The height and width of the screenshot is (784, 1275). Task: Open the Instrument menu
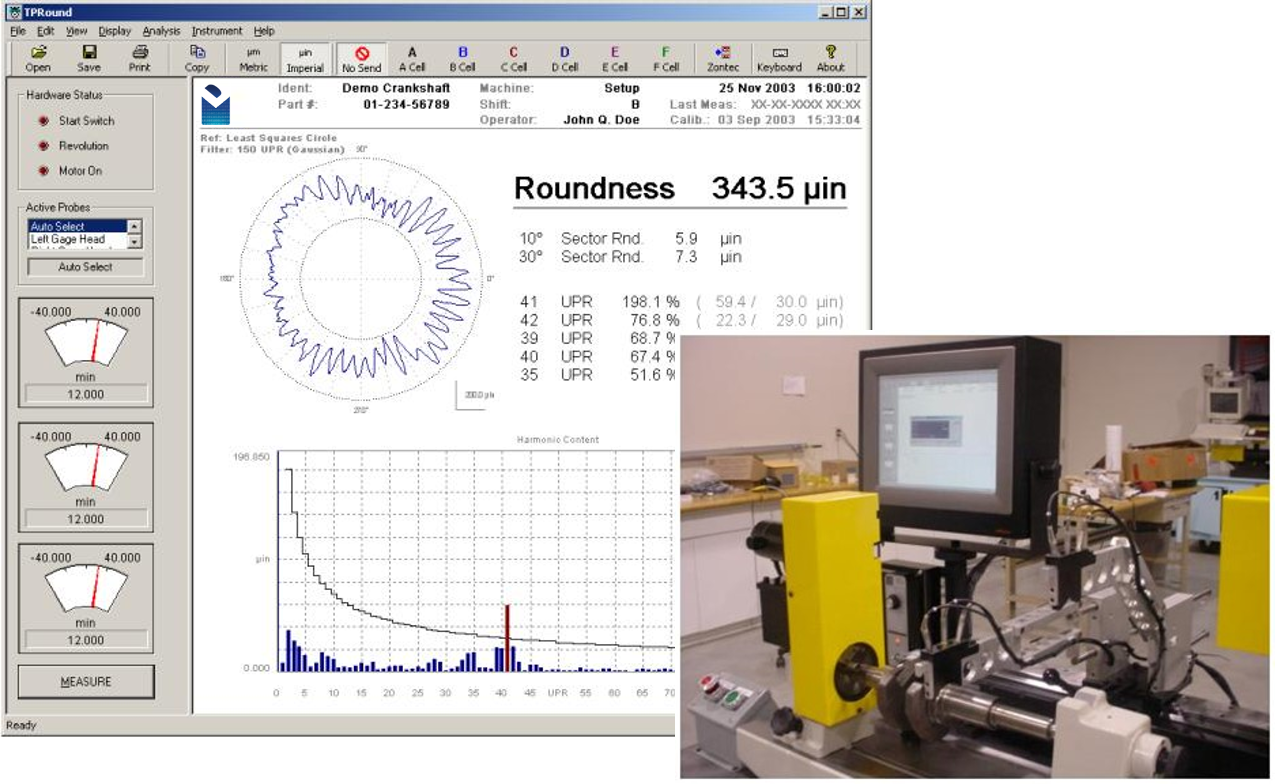pos(216,31)
